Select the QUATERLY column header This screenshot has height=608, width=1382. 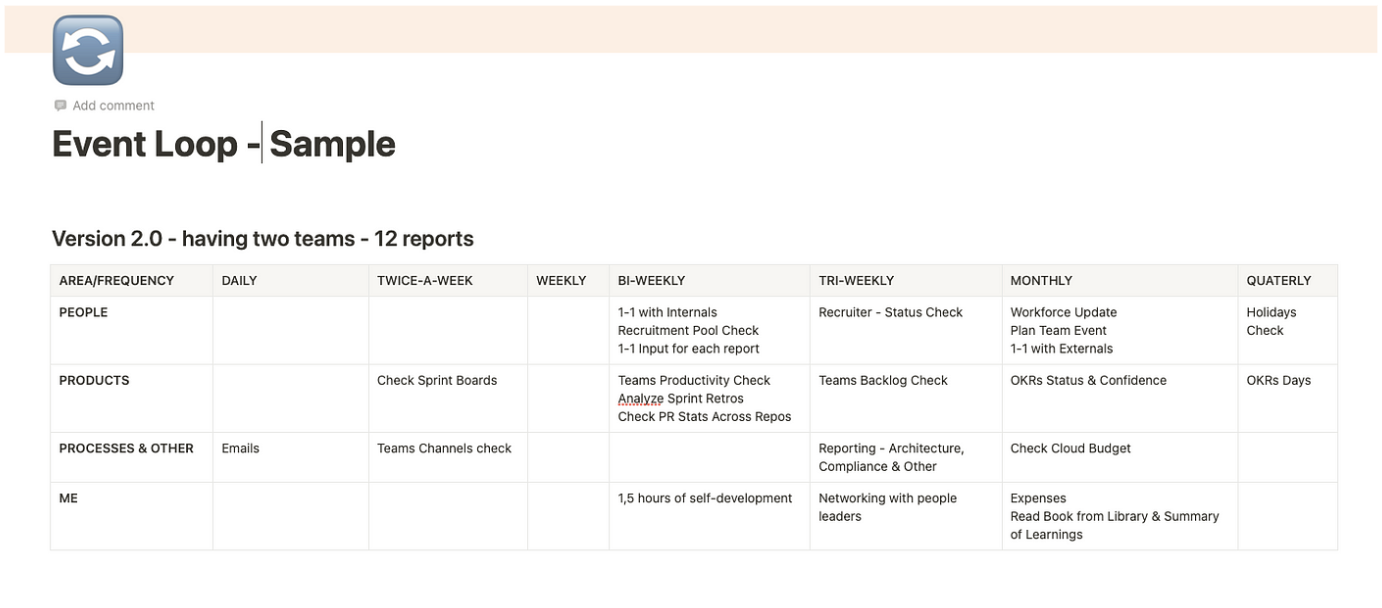point(1278,281)
